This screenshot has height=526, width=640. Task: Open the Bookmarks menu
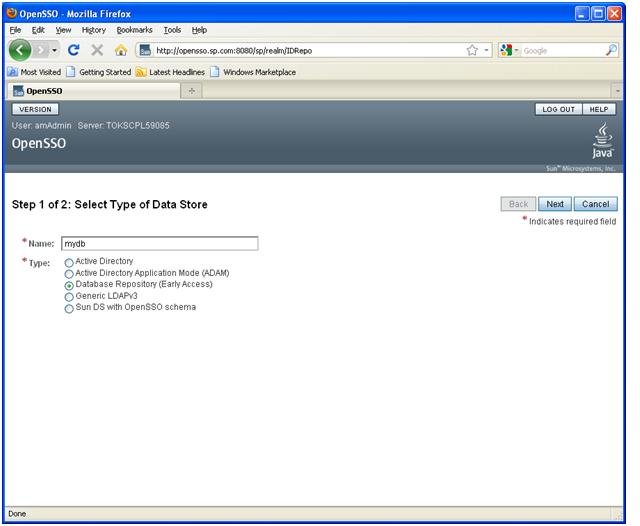(134, 30)
